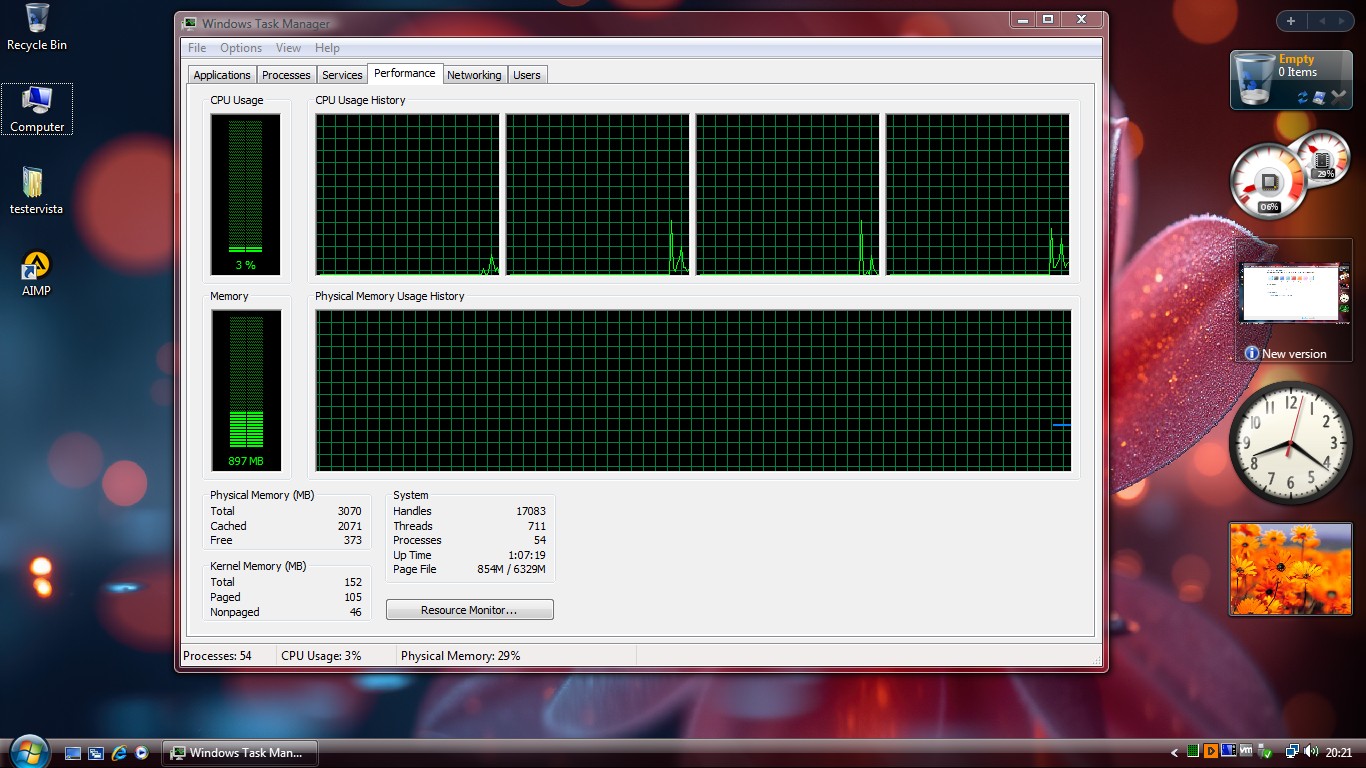The height and width of the screenshot is (768, 1366).
Task: Expand hidden tray icons arrow
Action: point(1175,752)
